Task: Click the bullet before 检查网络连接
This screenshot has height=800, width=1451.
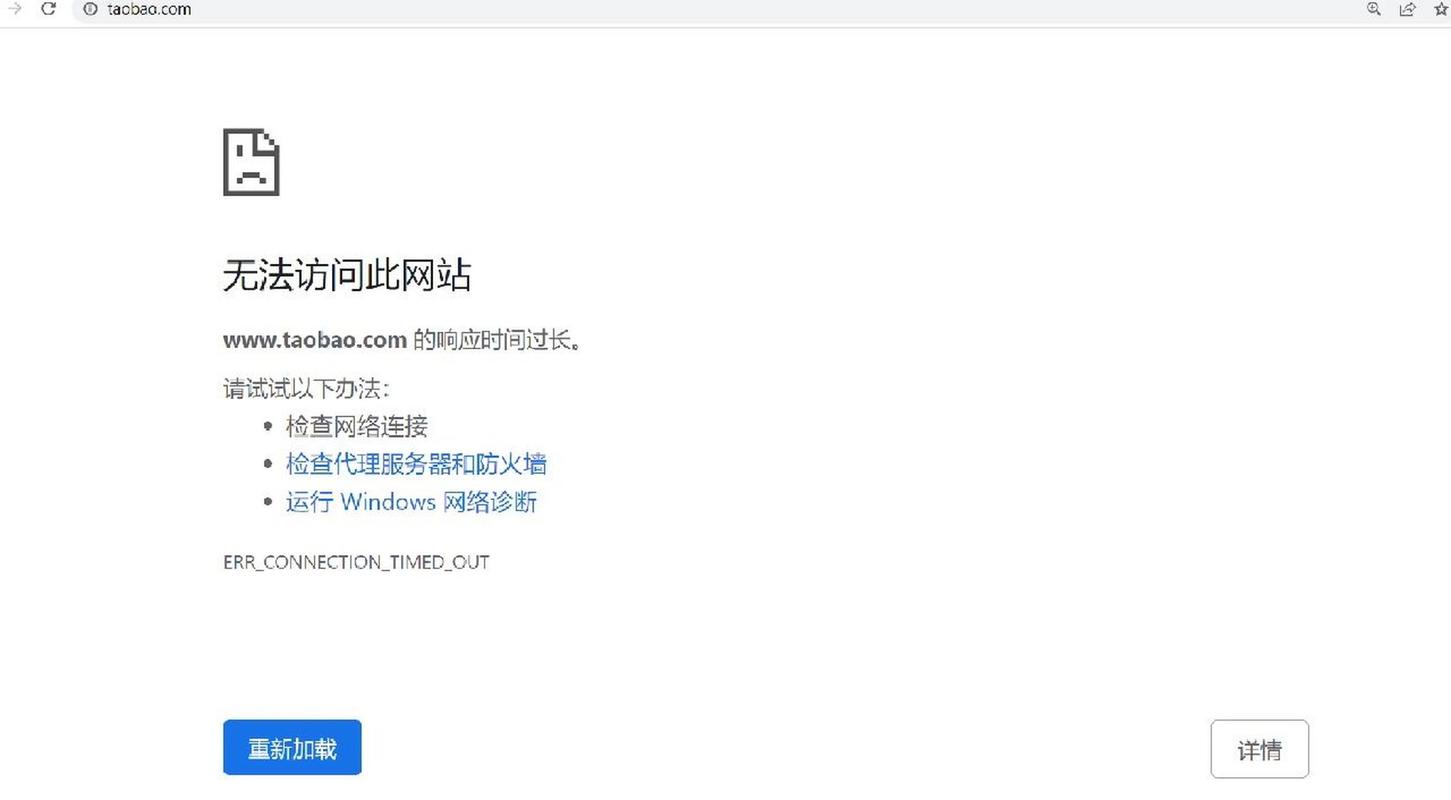Action: click(x=268, y=427)
